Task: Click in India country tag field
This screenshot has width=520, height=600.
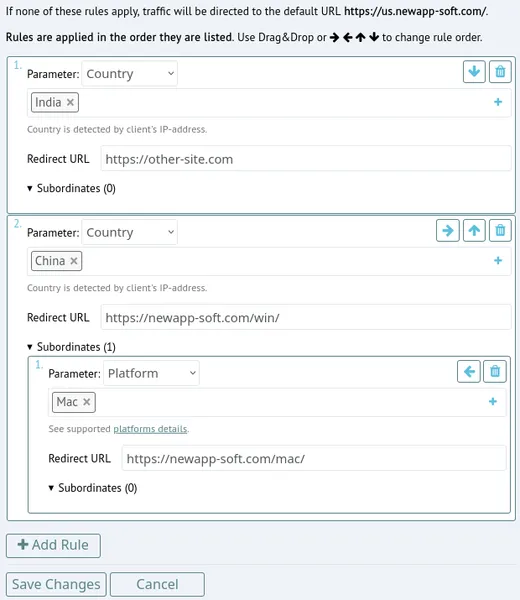Action: [269, 103]
